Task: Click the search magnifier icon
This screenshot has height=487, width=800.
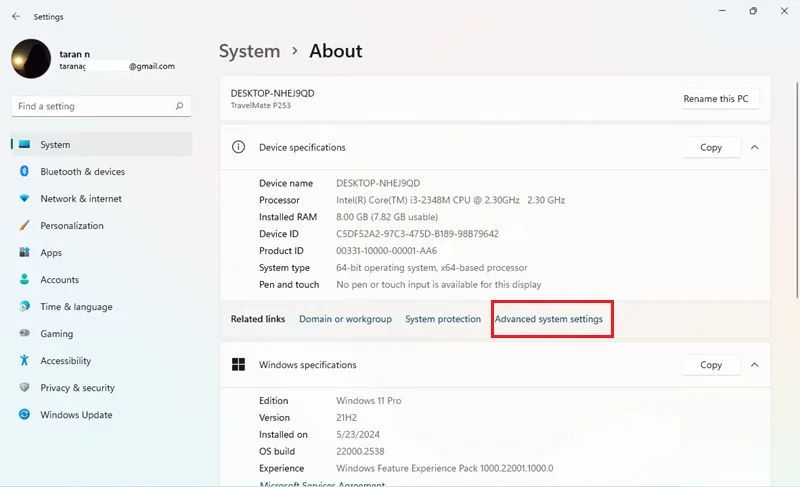Action: tap(179, 106)
